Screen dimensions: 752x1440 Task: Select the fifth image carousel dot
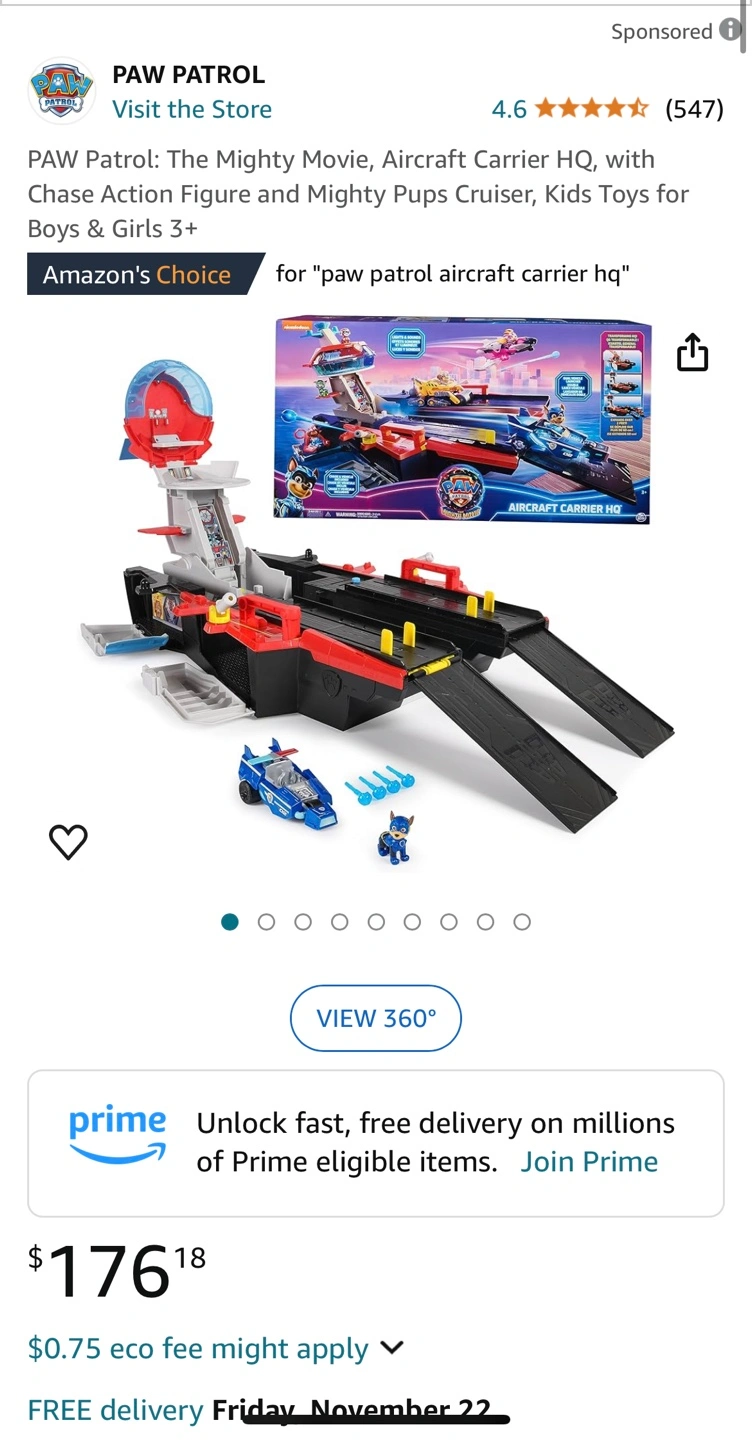point(376,922)
